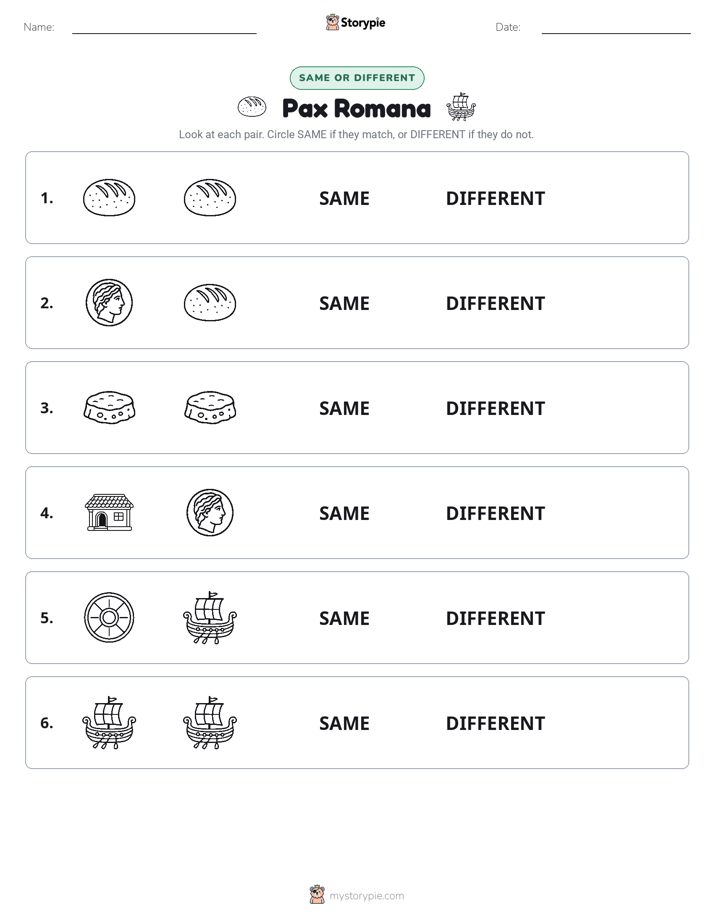714x924 pixels.
Task: Click the SAME OR DIFFERENT badge
Action: [357, 78]
